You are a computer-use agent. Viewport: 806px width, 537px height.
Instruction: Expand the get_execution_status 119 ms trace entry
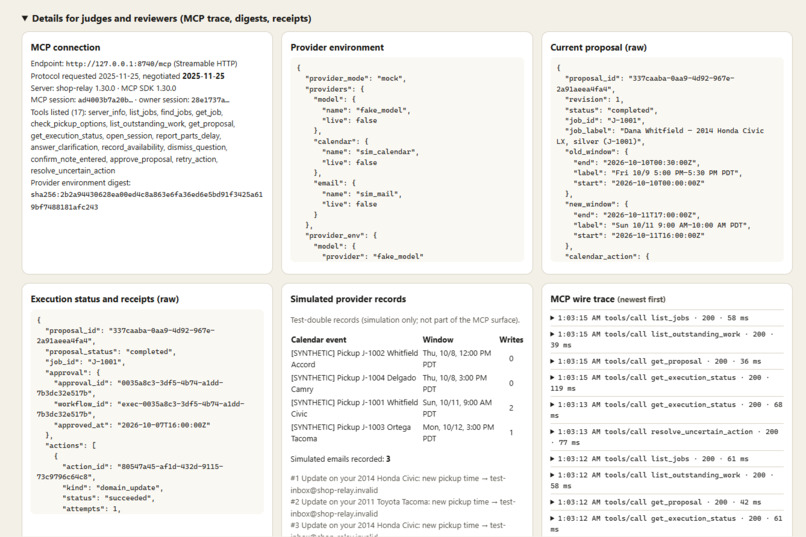(666, 383)
